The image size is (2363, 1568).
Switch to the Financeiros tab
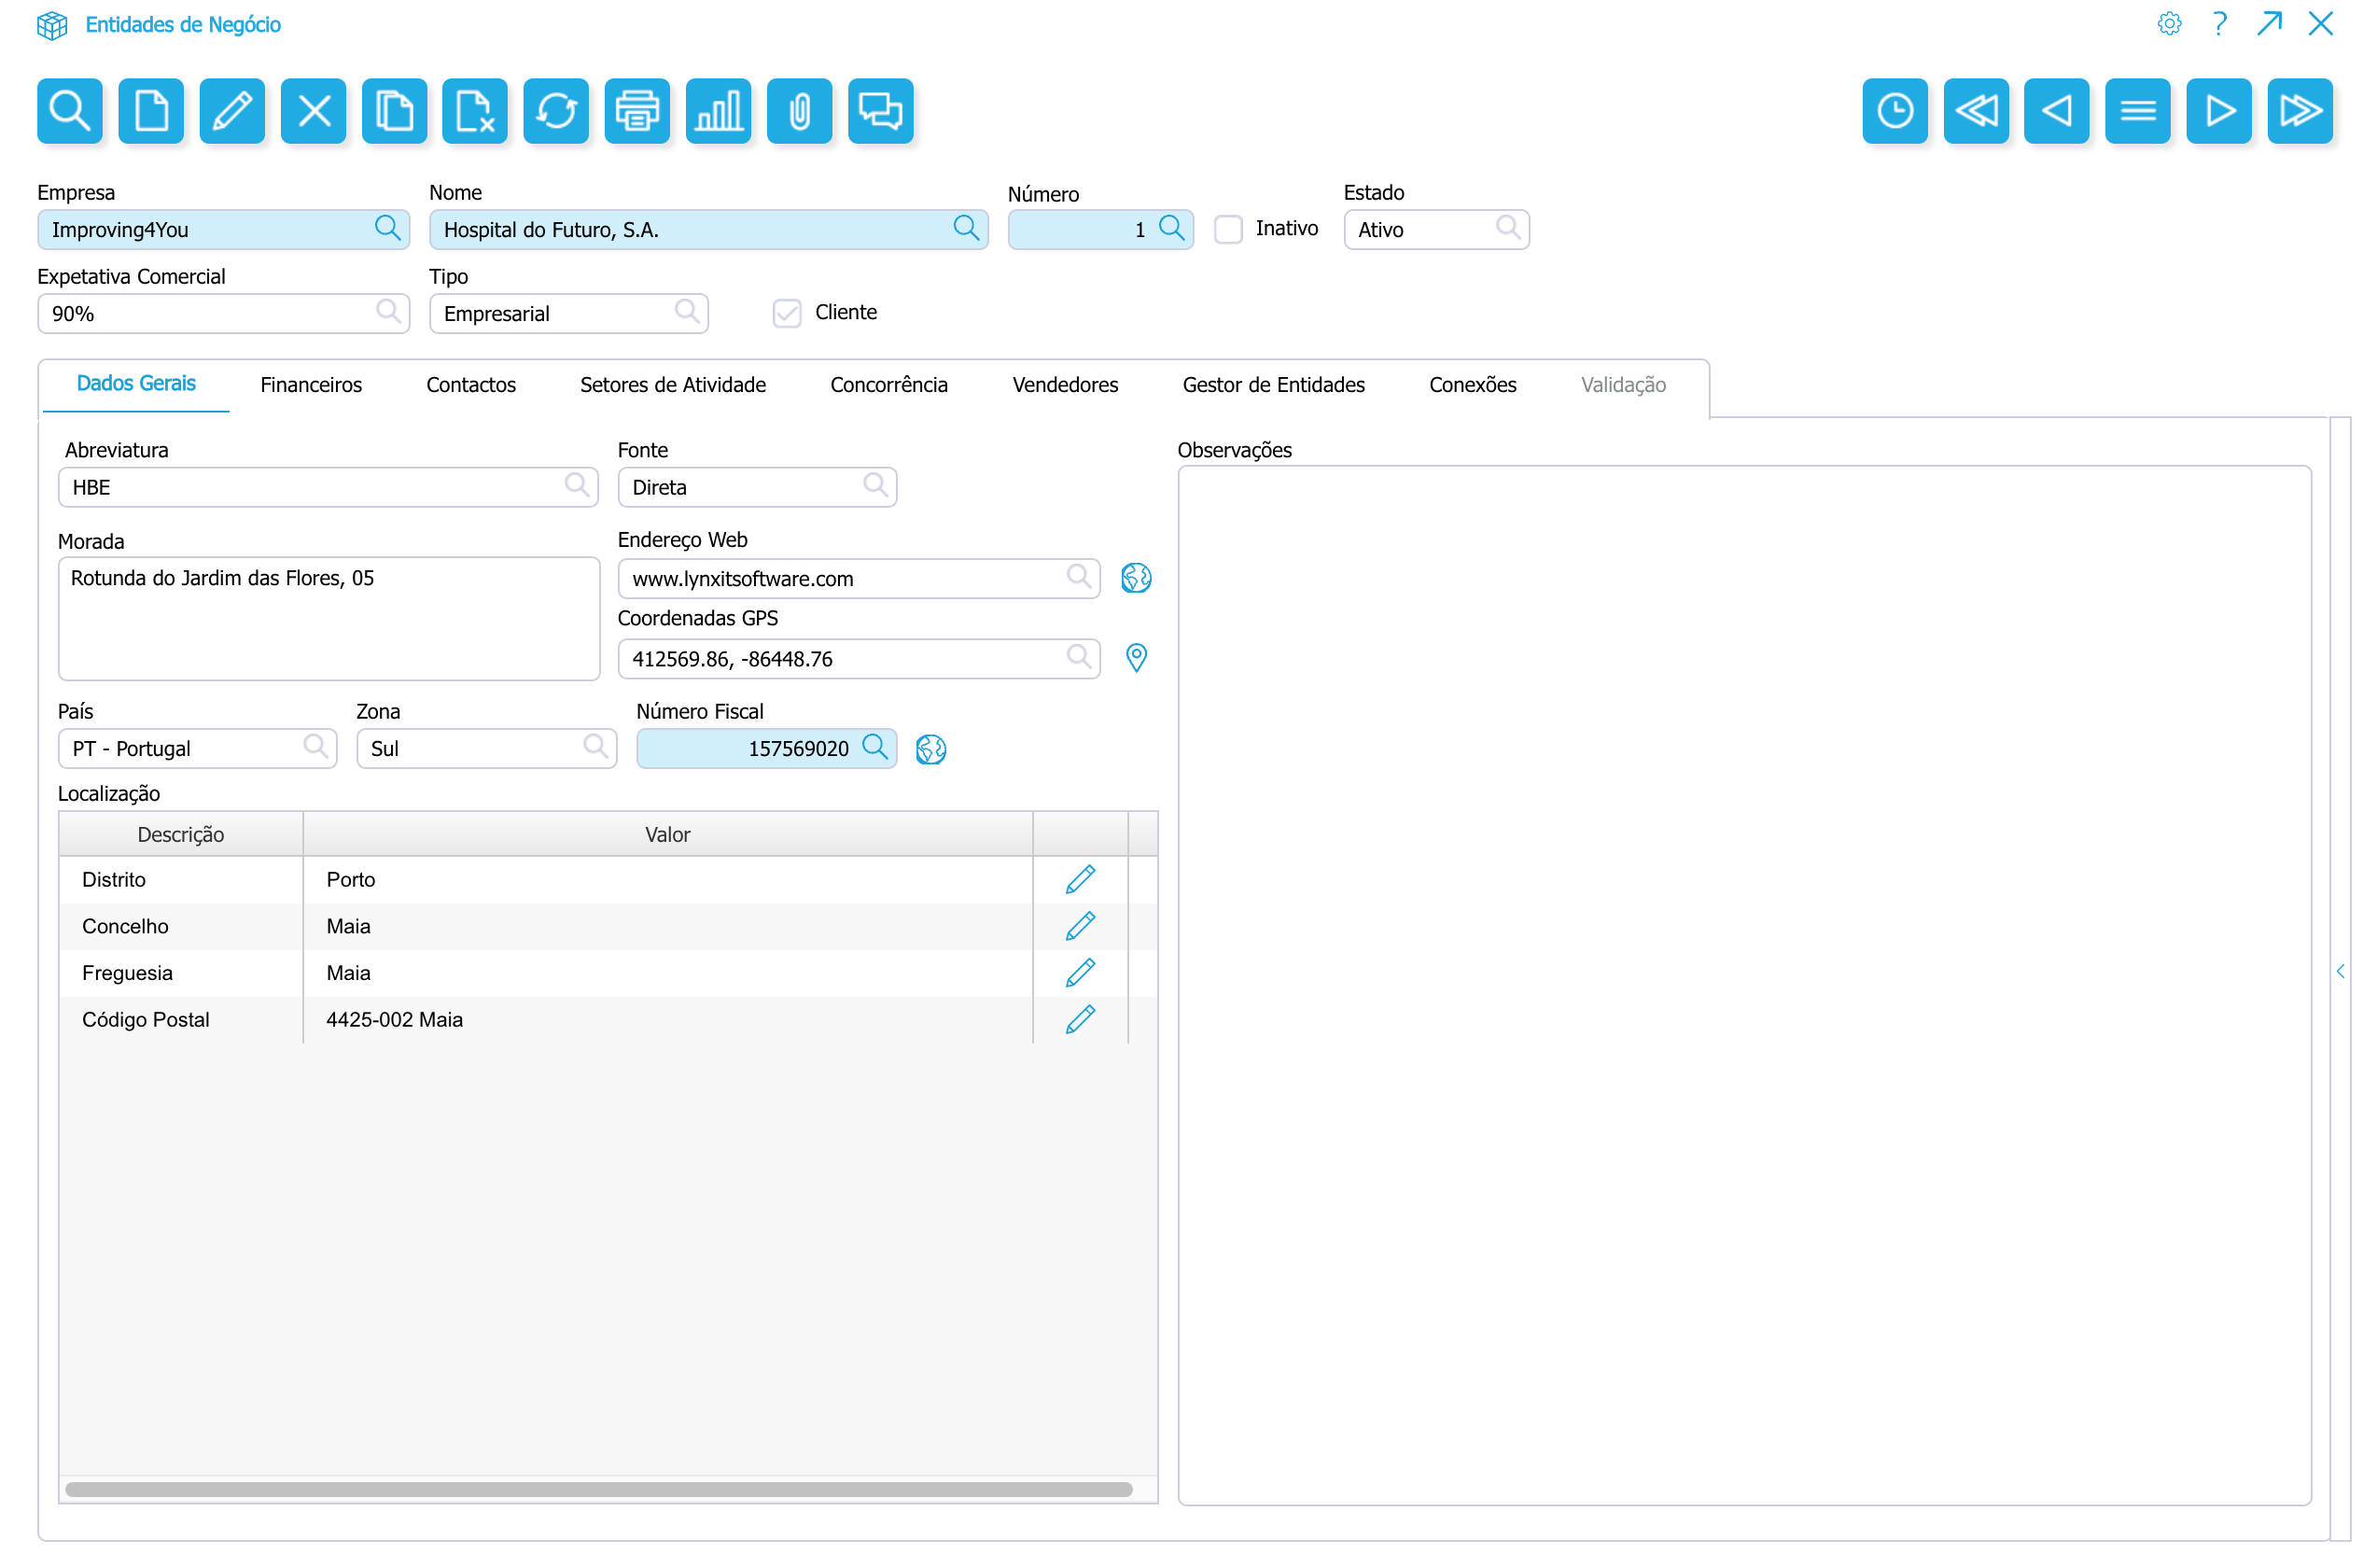click(x=311, y=385)
